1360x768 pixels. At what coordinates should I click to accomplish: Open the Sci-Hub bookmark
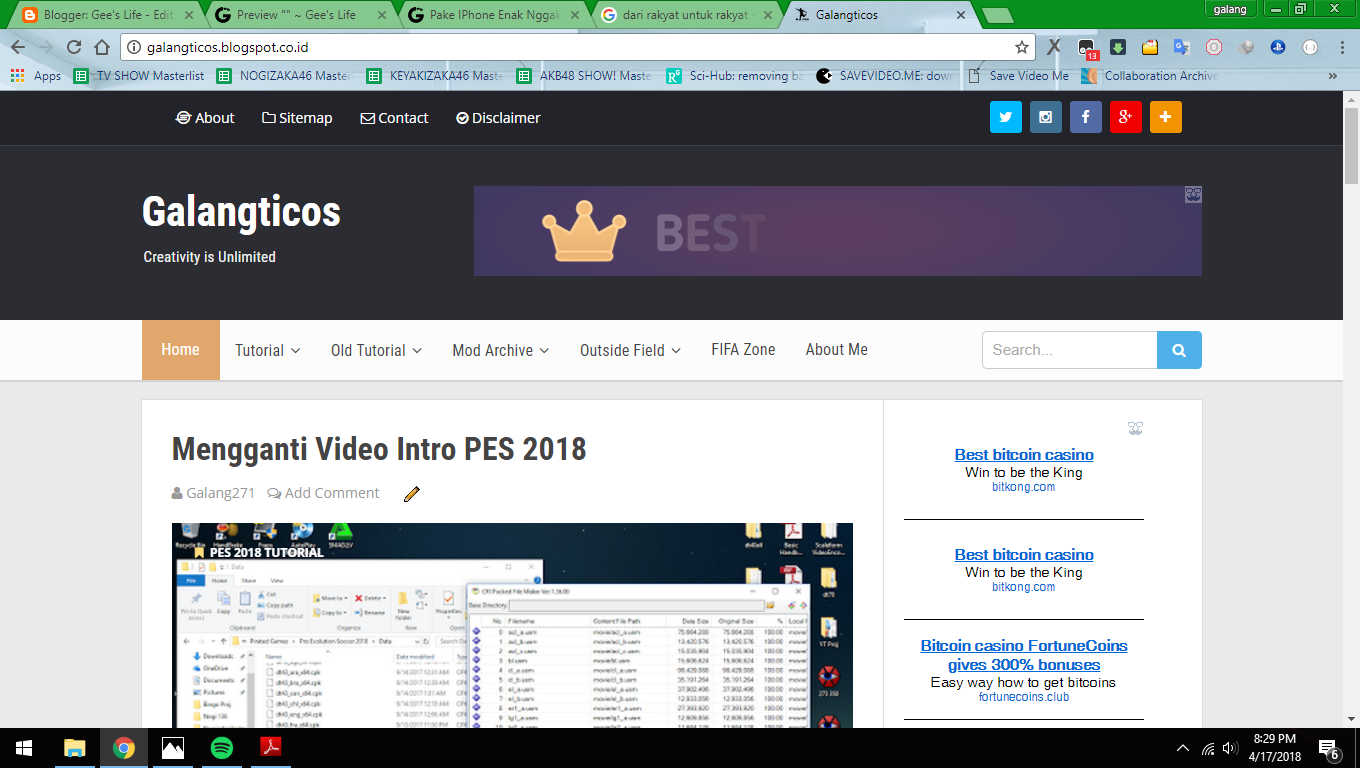coord(735,76)
